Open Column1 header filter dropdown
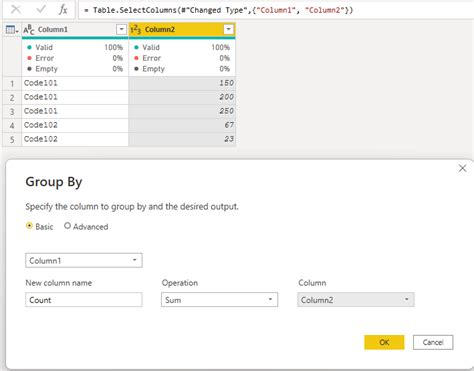The image size is (474, 371). [121, 30]
